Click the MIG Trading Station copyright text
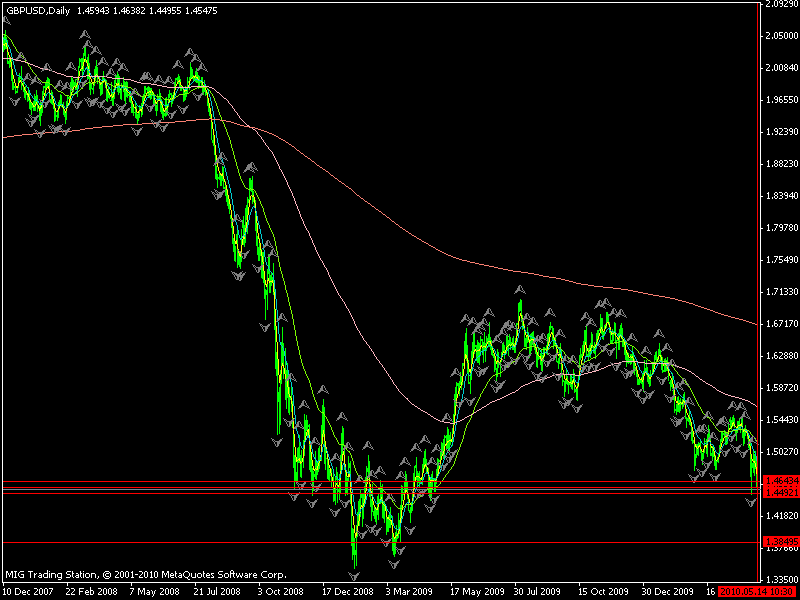 [145, 575]
